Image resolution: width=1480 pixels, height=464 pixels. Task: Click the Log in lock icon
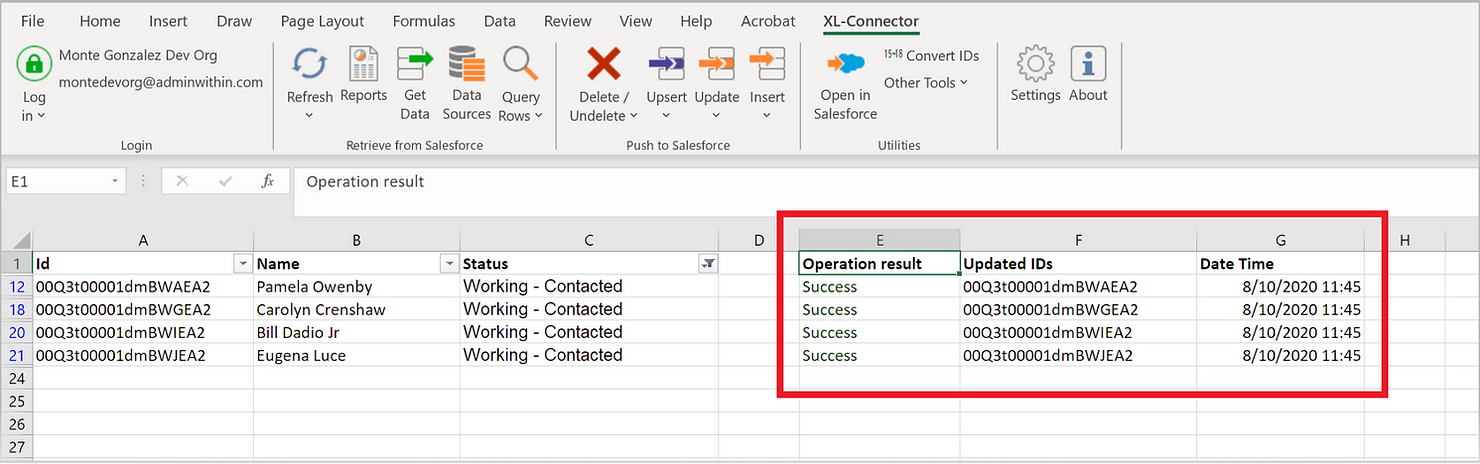coord(34,65)
